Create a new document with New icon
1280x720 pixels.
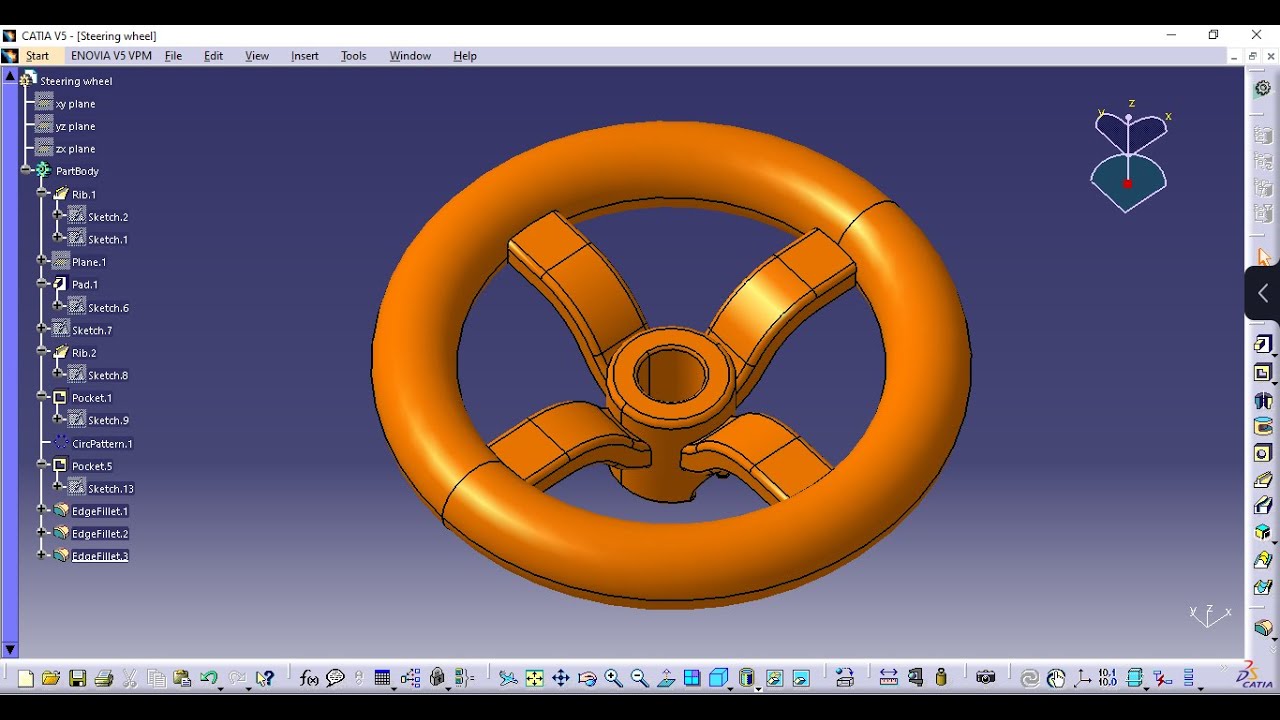(x=26, y=679)
